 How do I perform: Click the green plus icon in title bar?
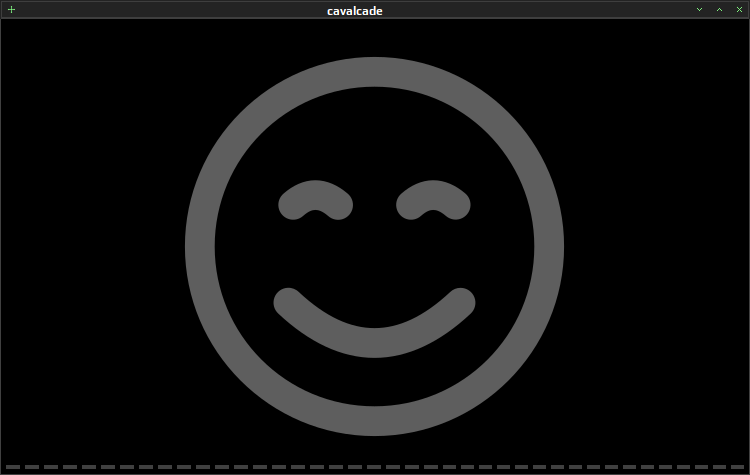[11, 10]
